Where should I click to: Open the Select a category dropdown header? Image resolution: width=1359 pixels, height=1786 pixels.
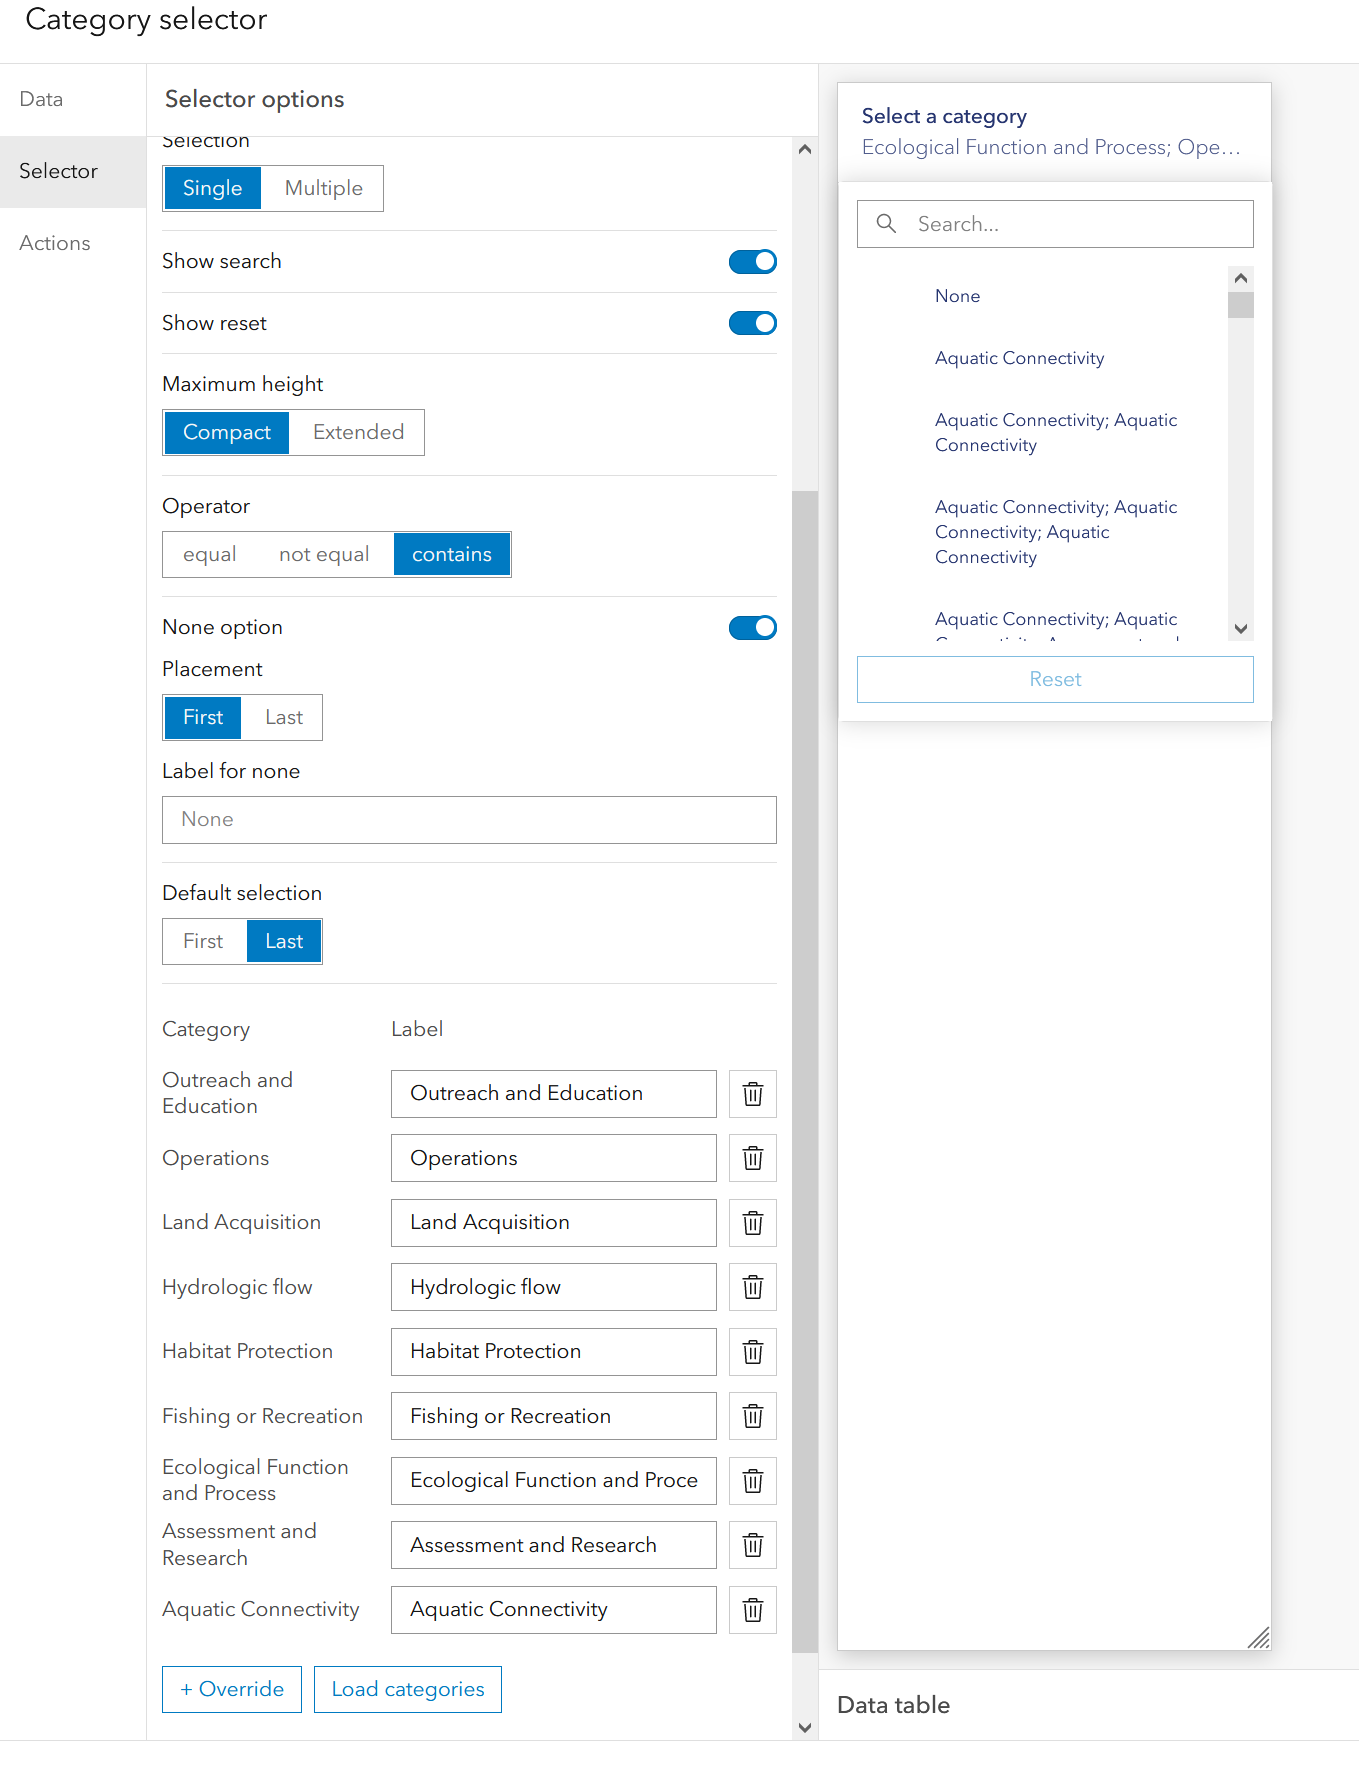1054,132
